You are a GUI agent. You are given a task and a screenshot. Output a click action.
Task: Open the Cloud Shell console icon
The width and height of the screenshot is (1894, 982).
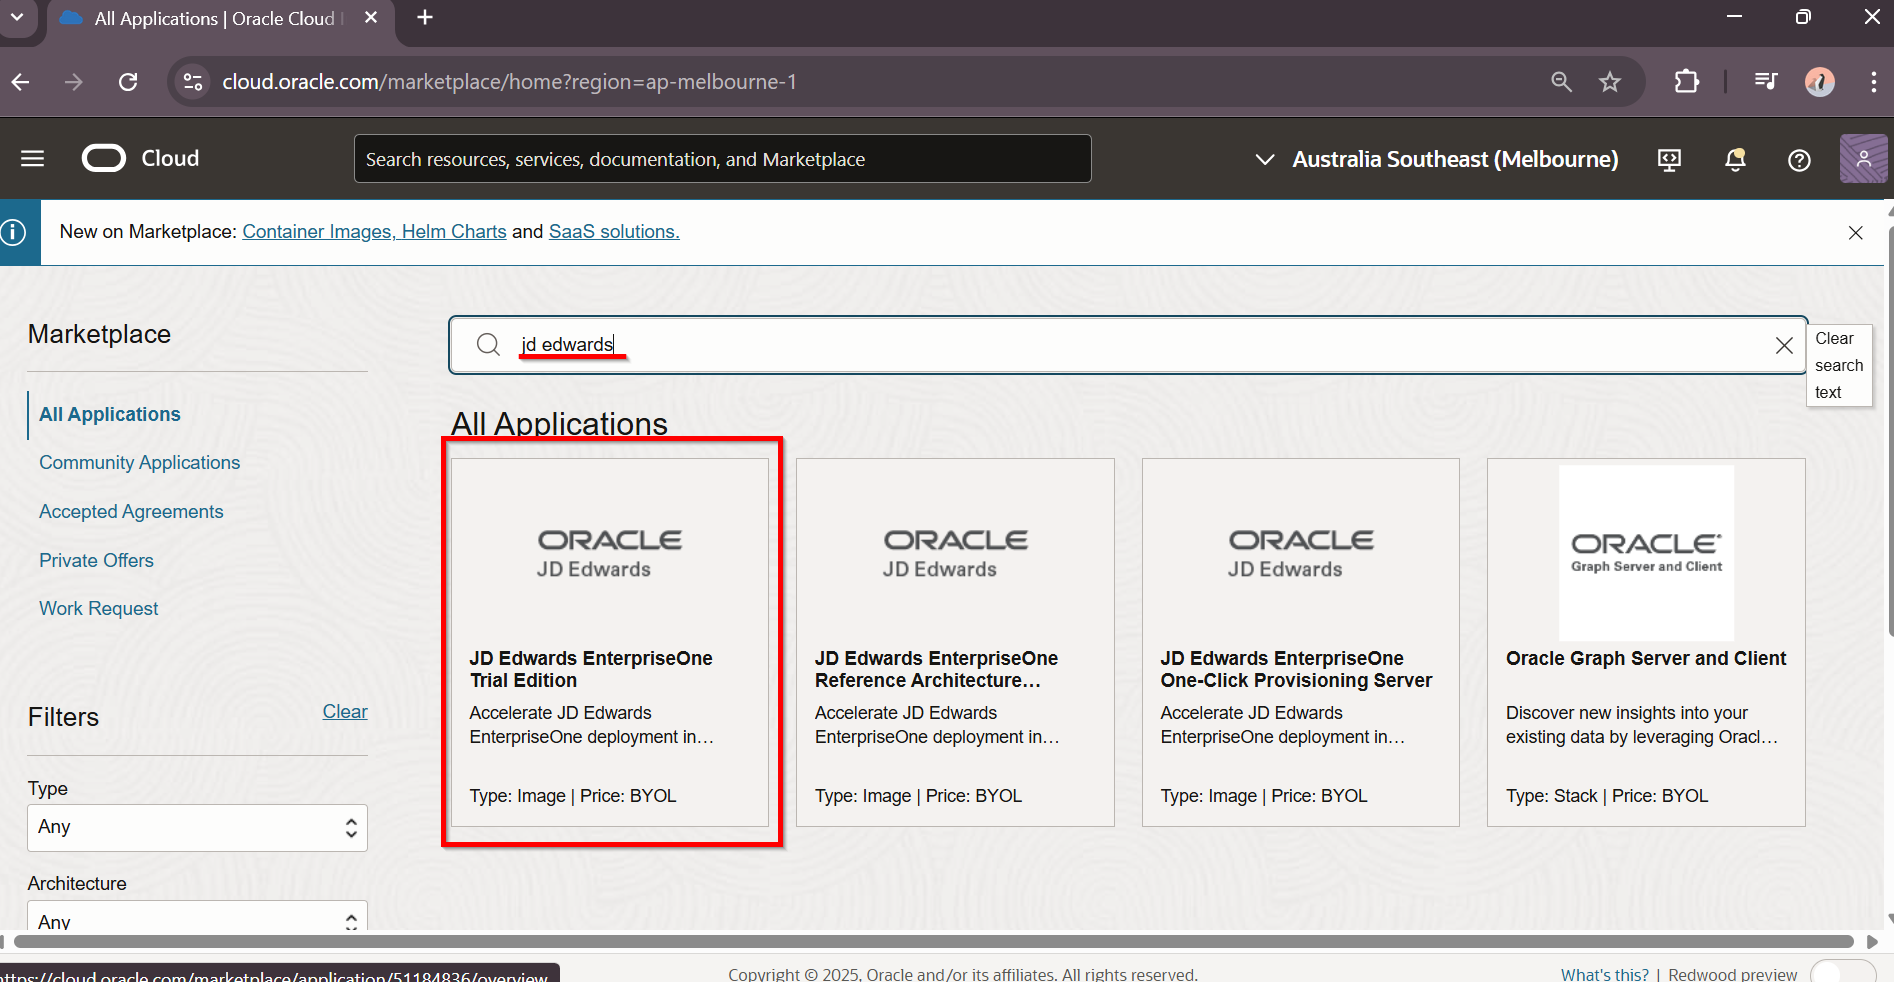1668,159
